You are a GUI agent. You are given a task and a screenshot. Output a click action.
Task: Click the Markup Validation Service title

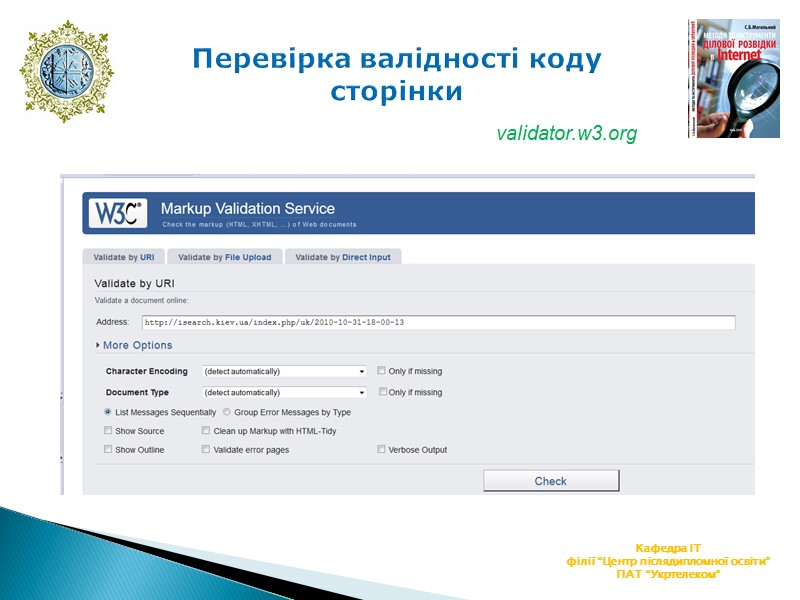pos(247,208)
